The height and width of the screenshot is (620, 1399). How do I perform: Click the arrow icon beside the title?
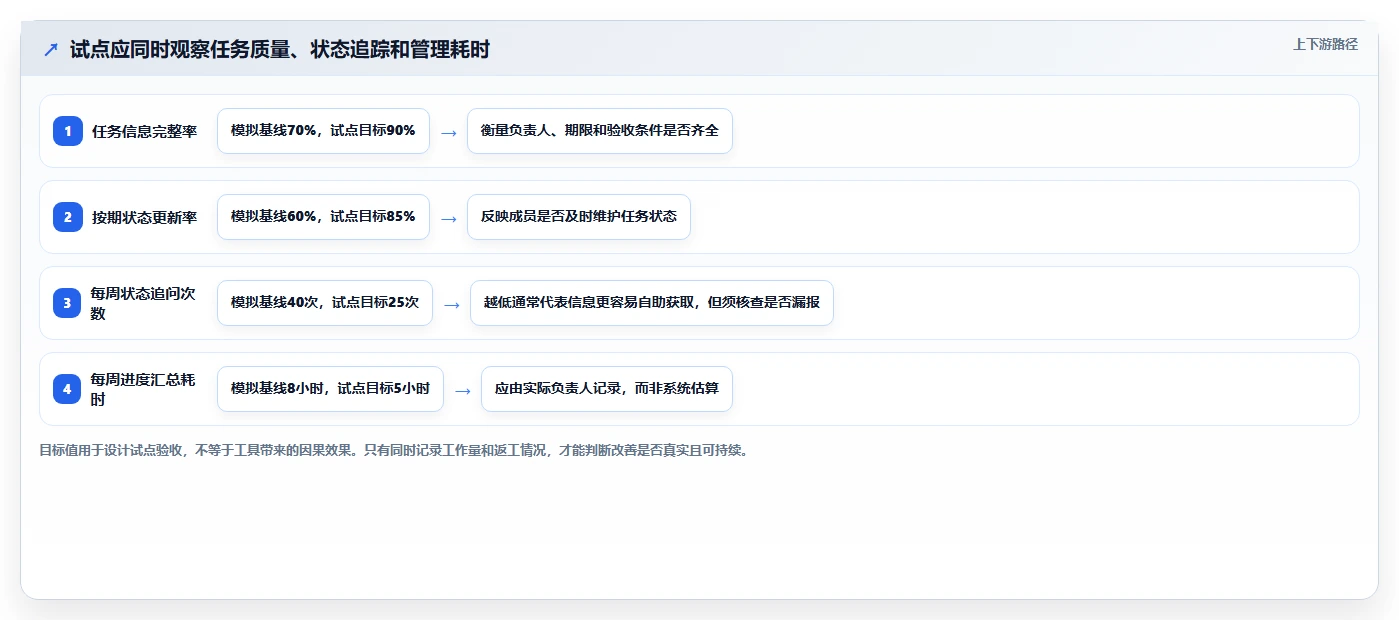(50, 49)
